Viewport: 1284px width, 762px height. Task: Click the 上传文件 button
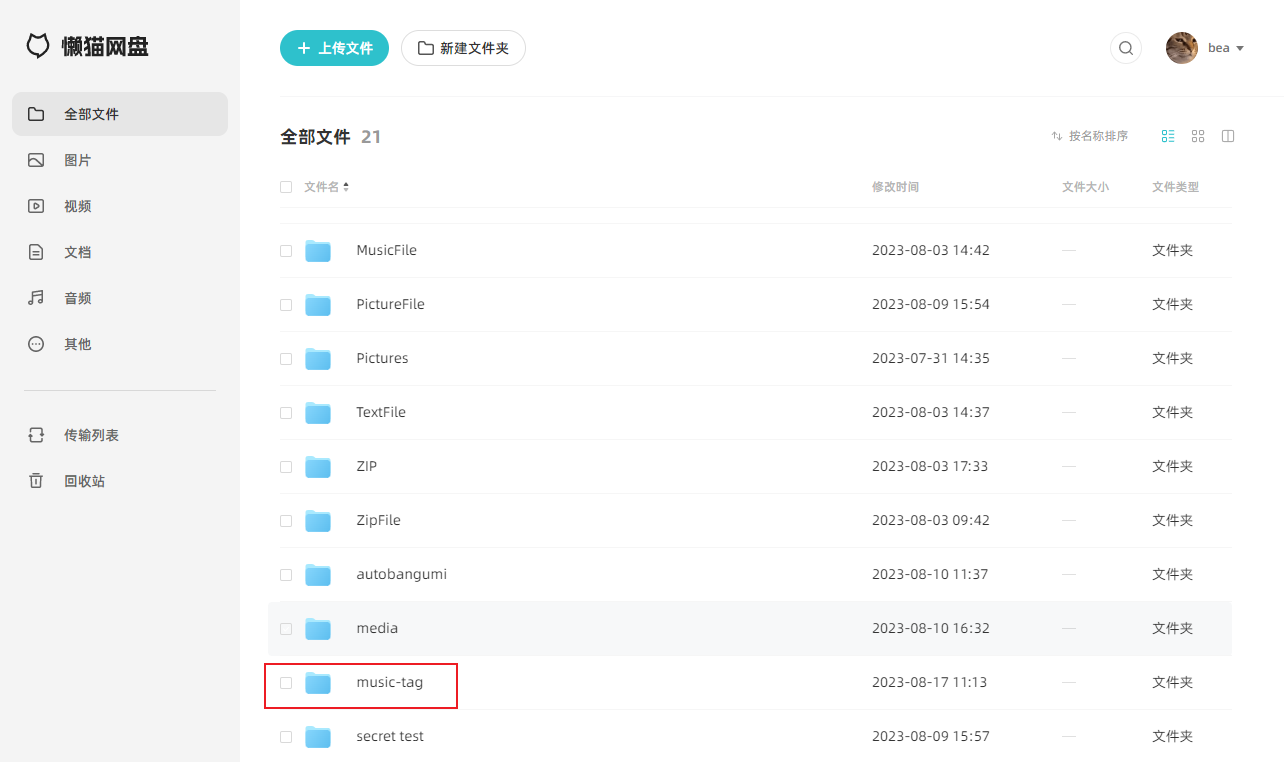coord(334,48)
